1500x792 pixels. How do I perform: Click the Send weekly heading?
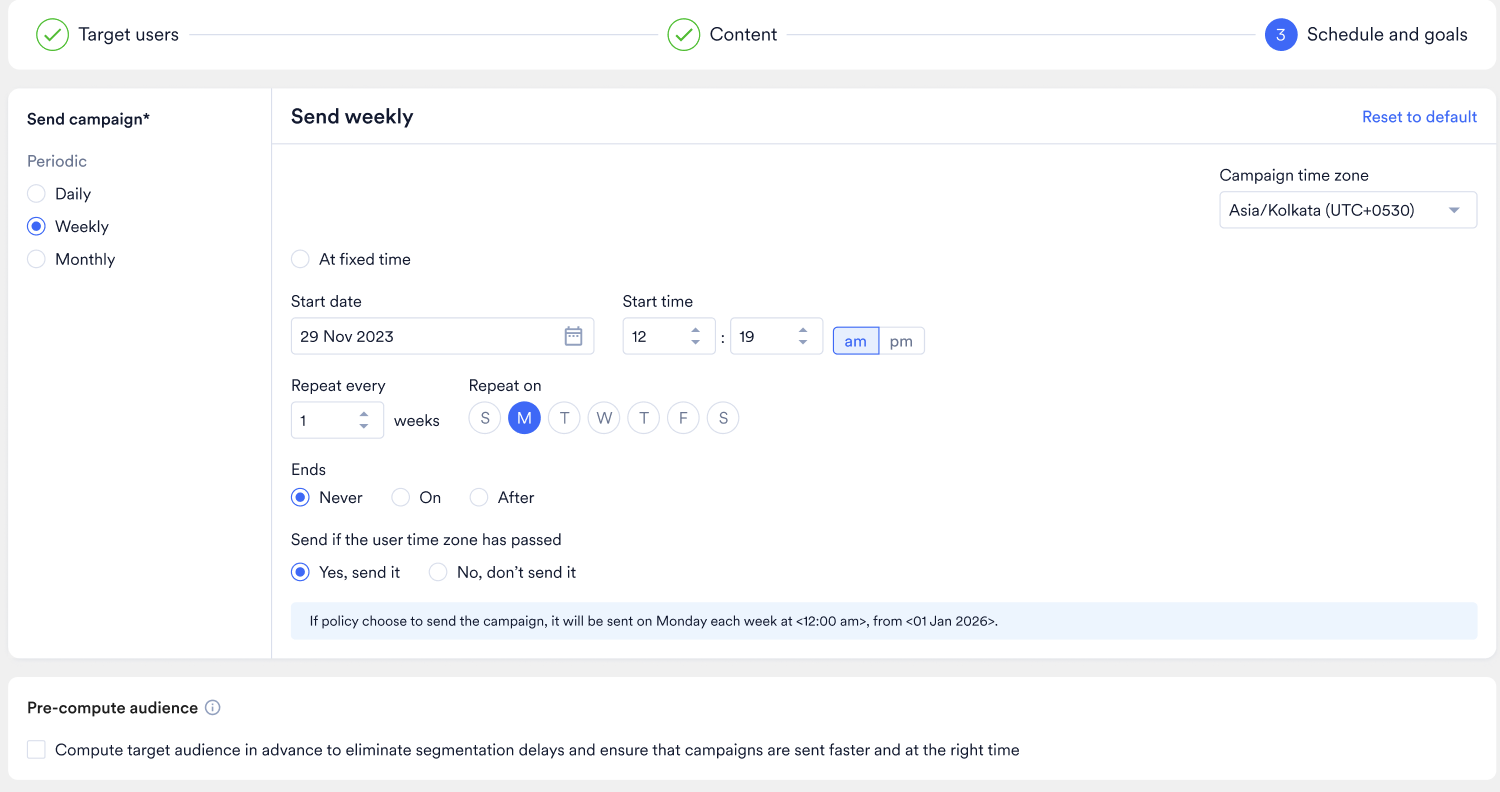352,117
